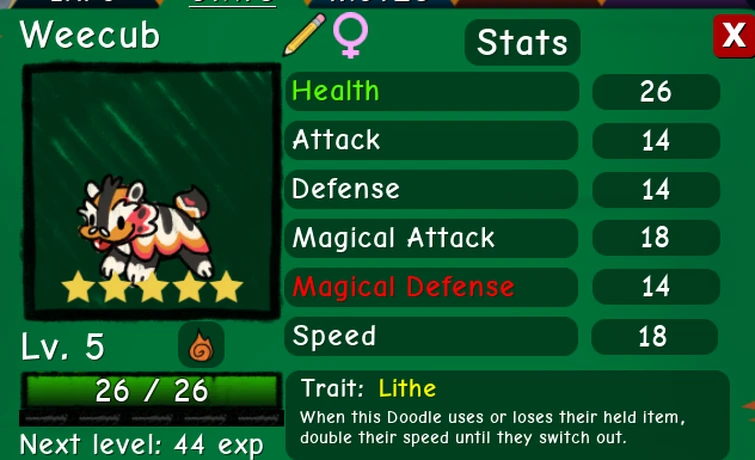Select the Defense stat row
This screenshot has height=460, width=755.
click(432, 189)
